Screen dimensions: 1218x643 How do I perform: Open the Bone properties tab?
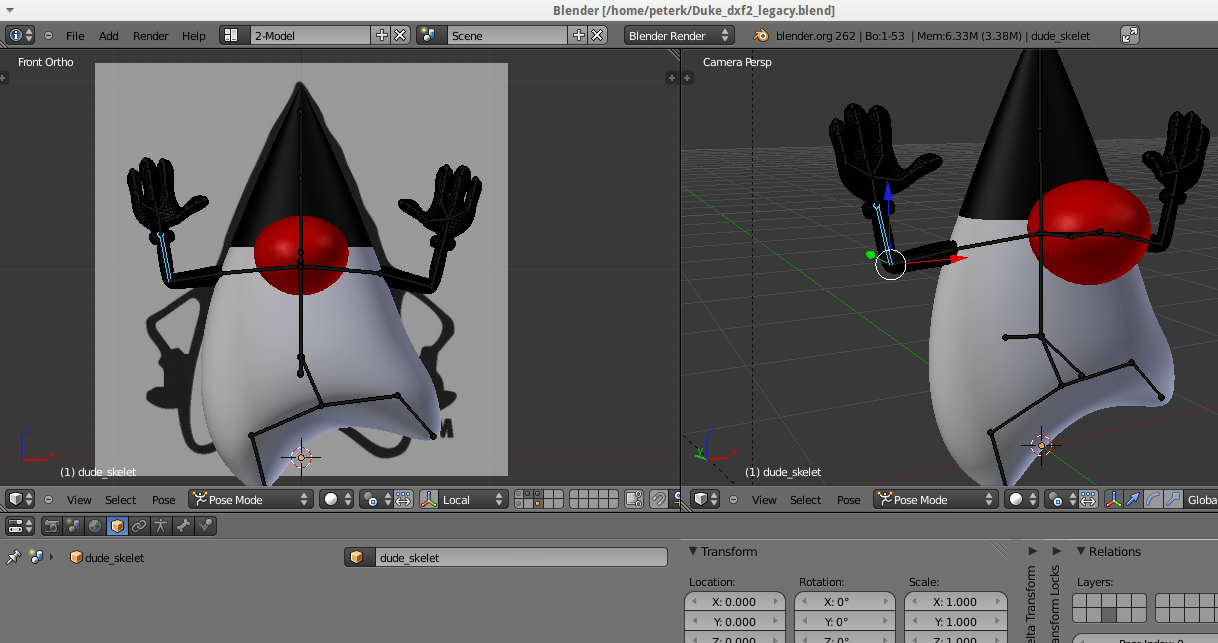183,525
